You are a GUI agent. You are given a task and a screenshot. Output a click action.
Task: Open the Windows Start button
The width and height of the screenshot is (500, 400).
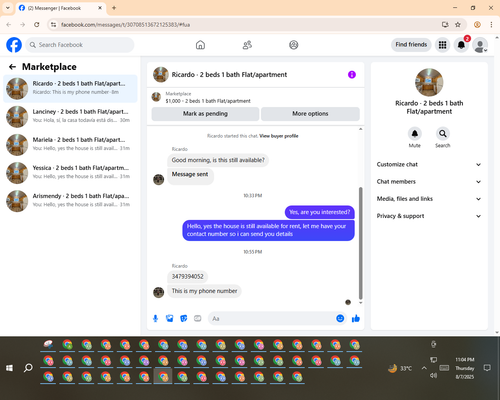9,368
